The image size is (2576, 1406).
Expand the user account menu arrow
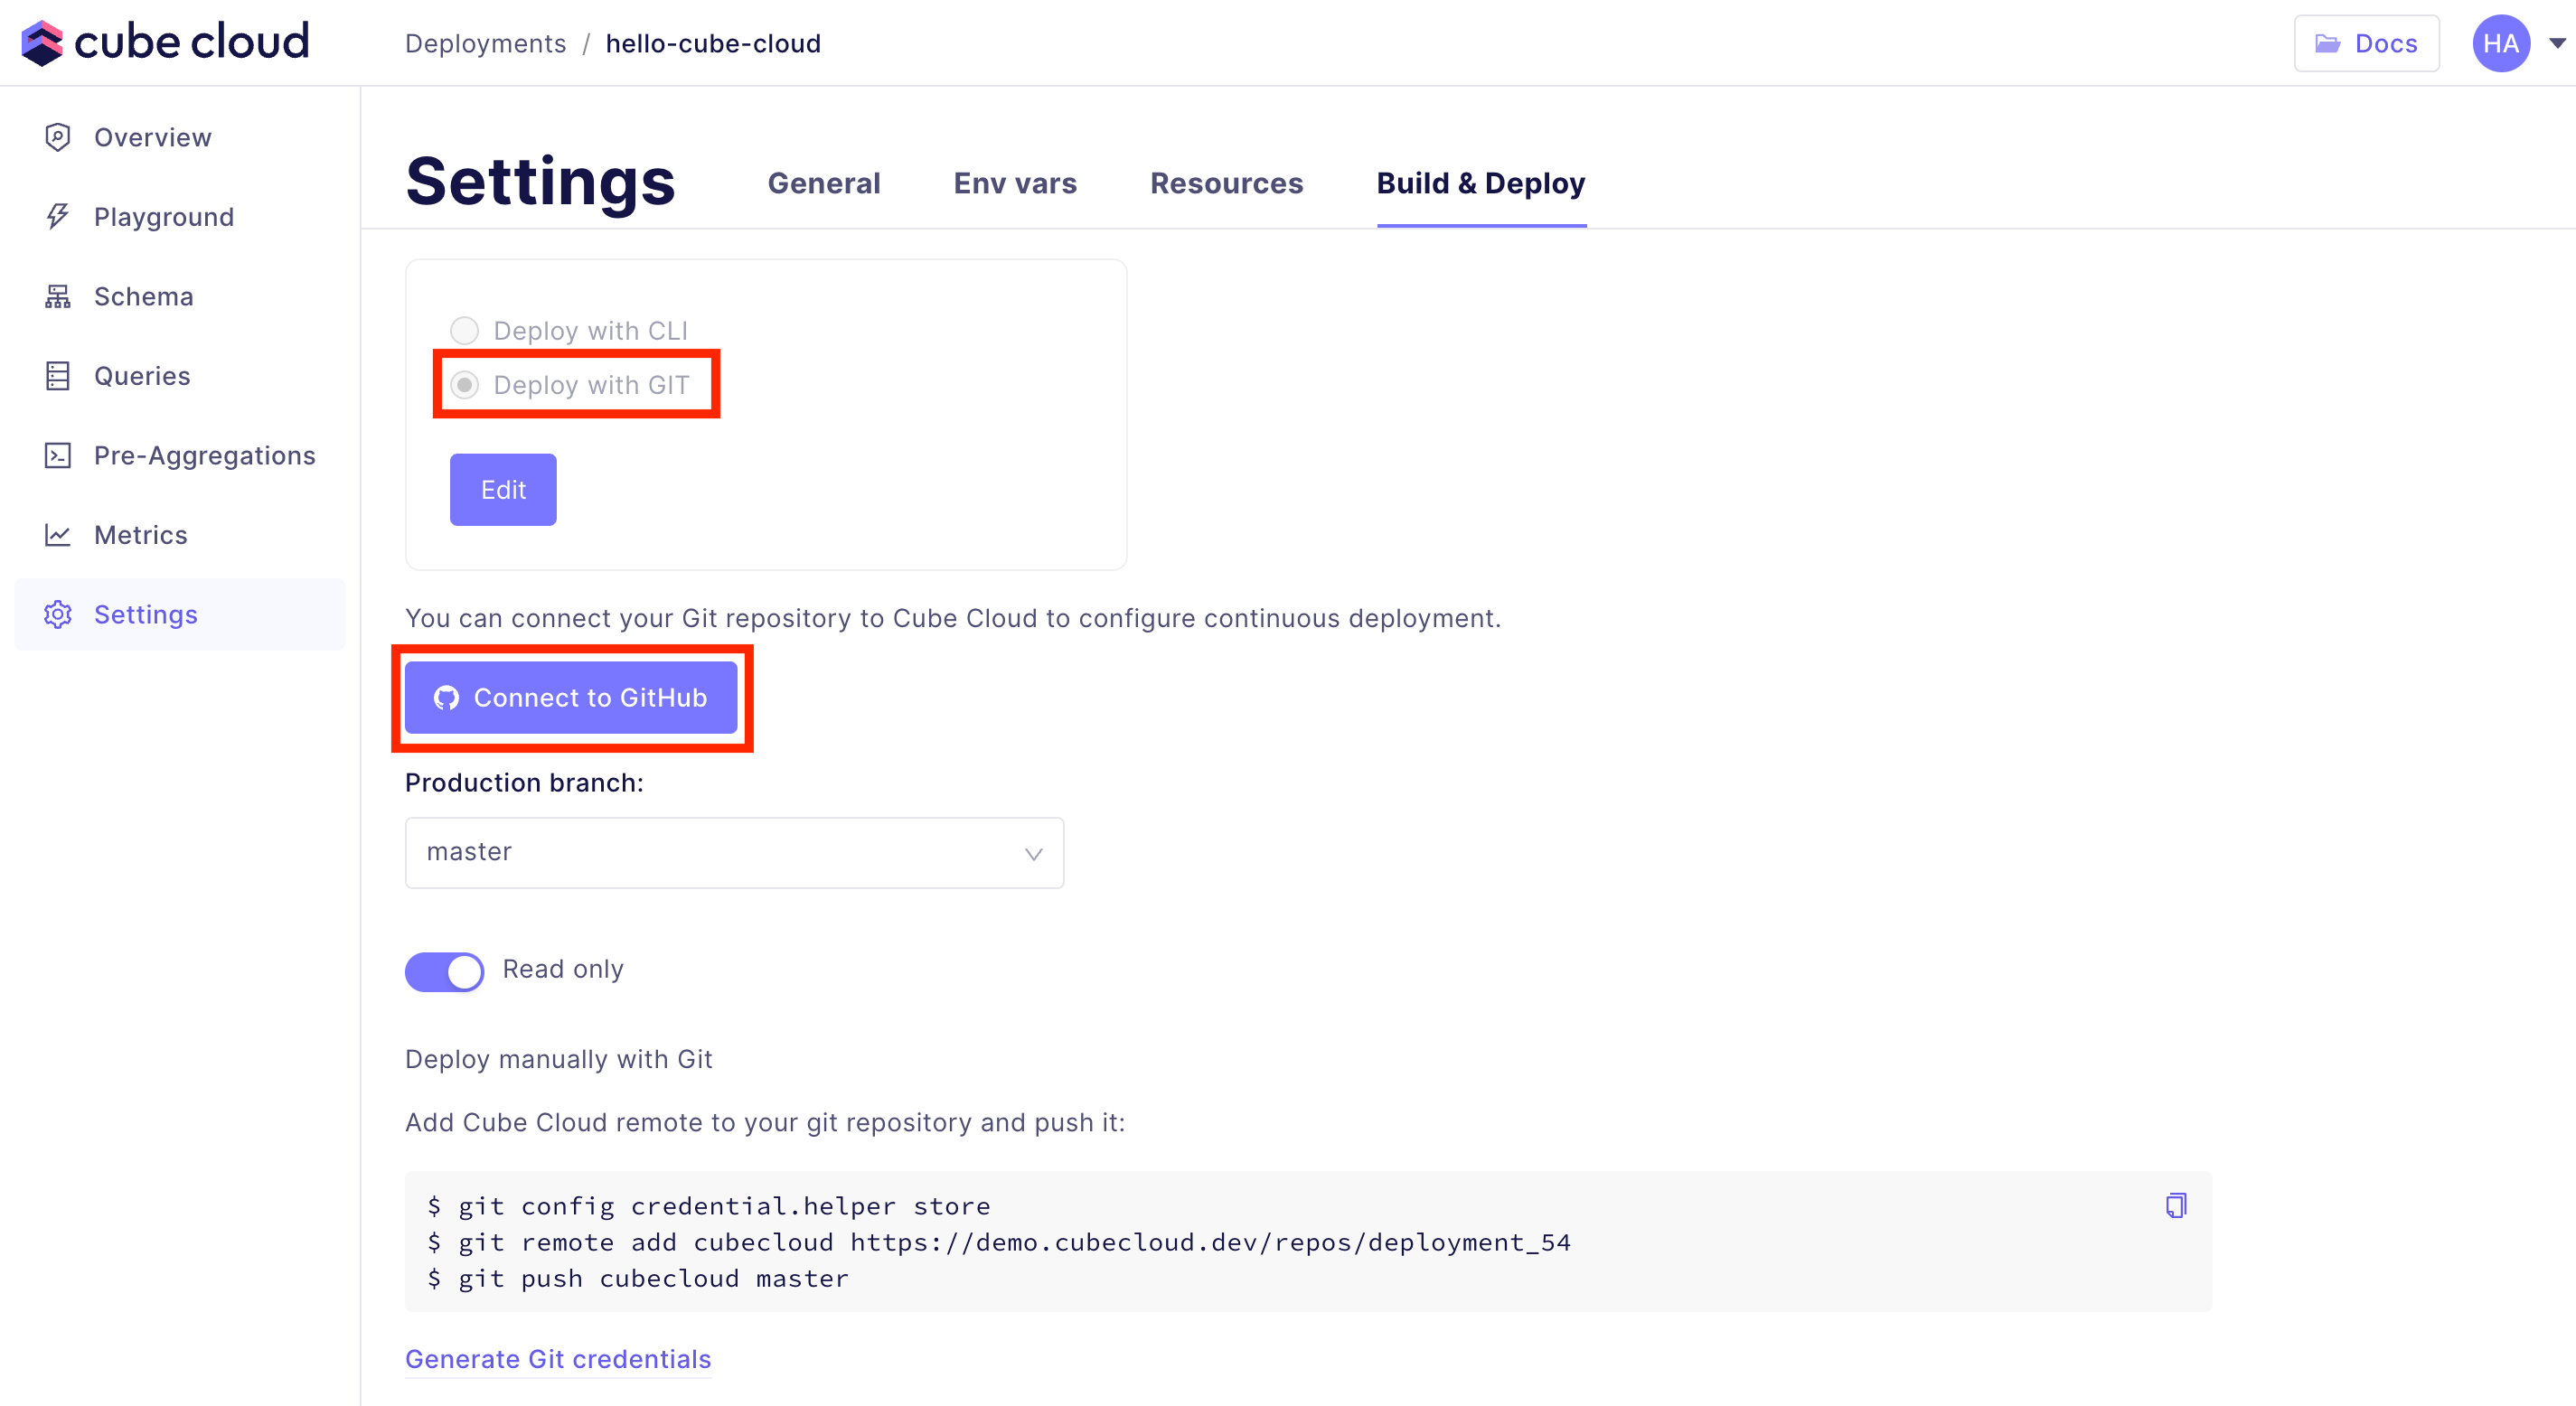(x=2556, y=43)
